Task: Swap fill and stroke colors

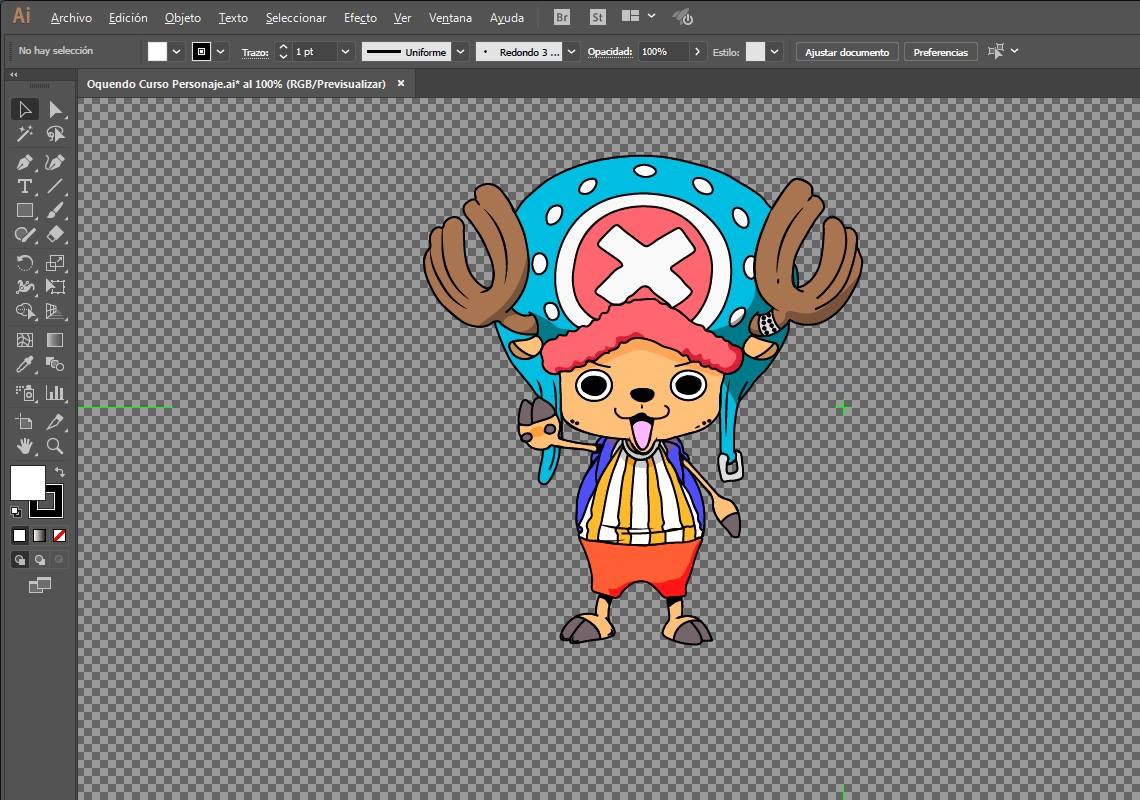Action: coord(60,472)
